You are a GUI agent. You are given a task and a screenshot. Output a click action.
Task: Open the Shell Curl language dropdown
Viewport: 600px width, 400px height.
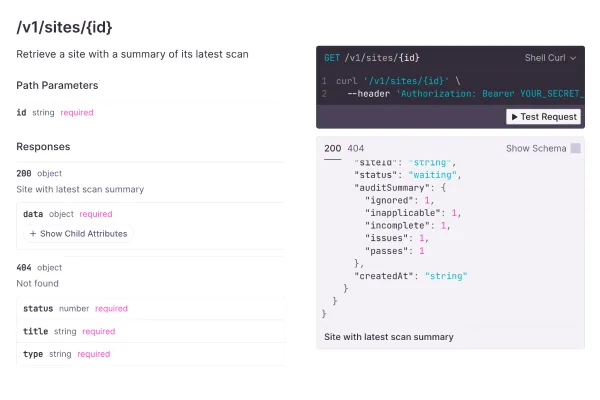[550, 58]
